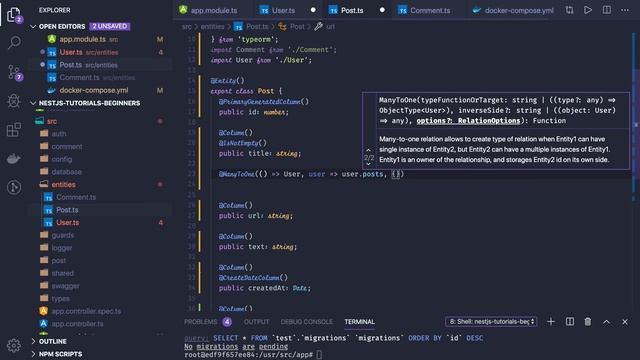Select User.ts in Open Editors list
The image size is (640, 360).
[100, 52]
